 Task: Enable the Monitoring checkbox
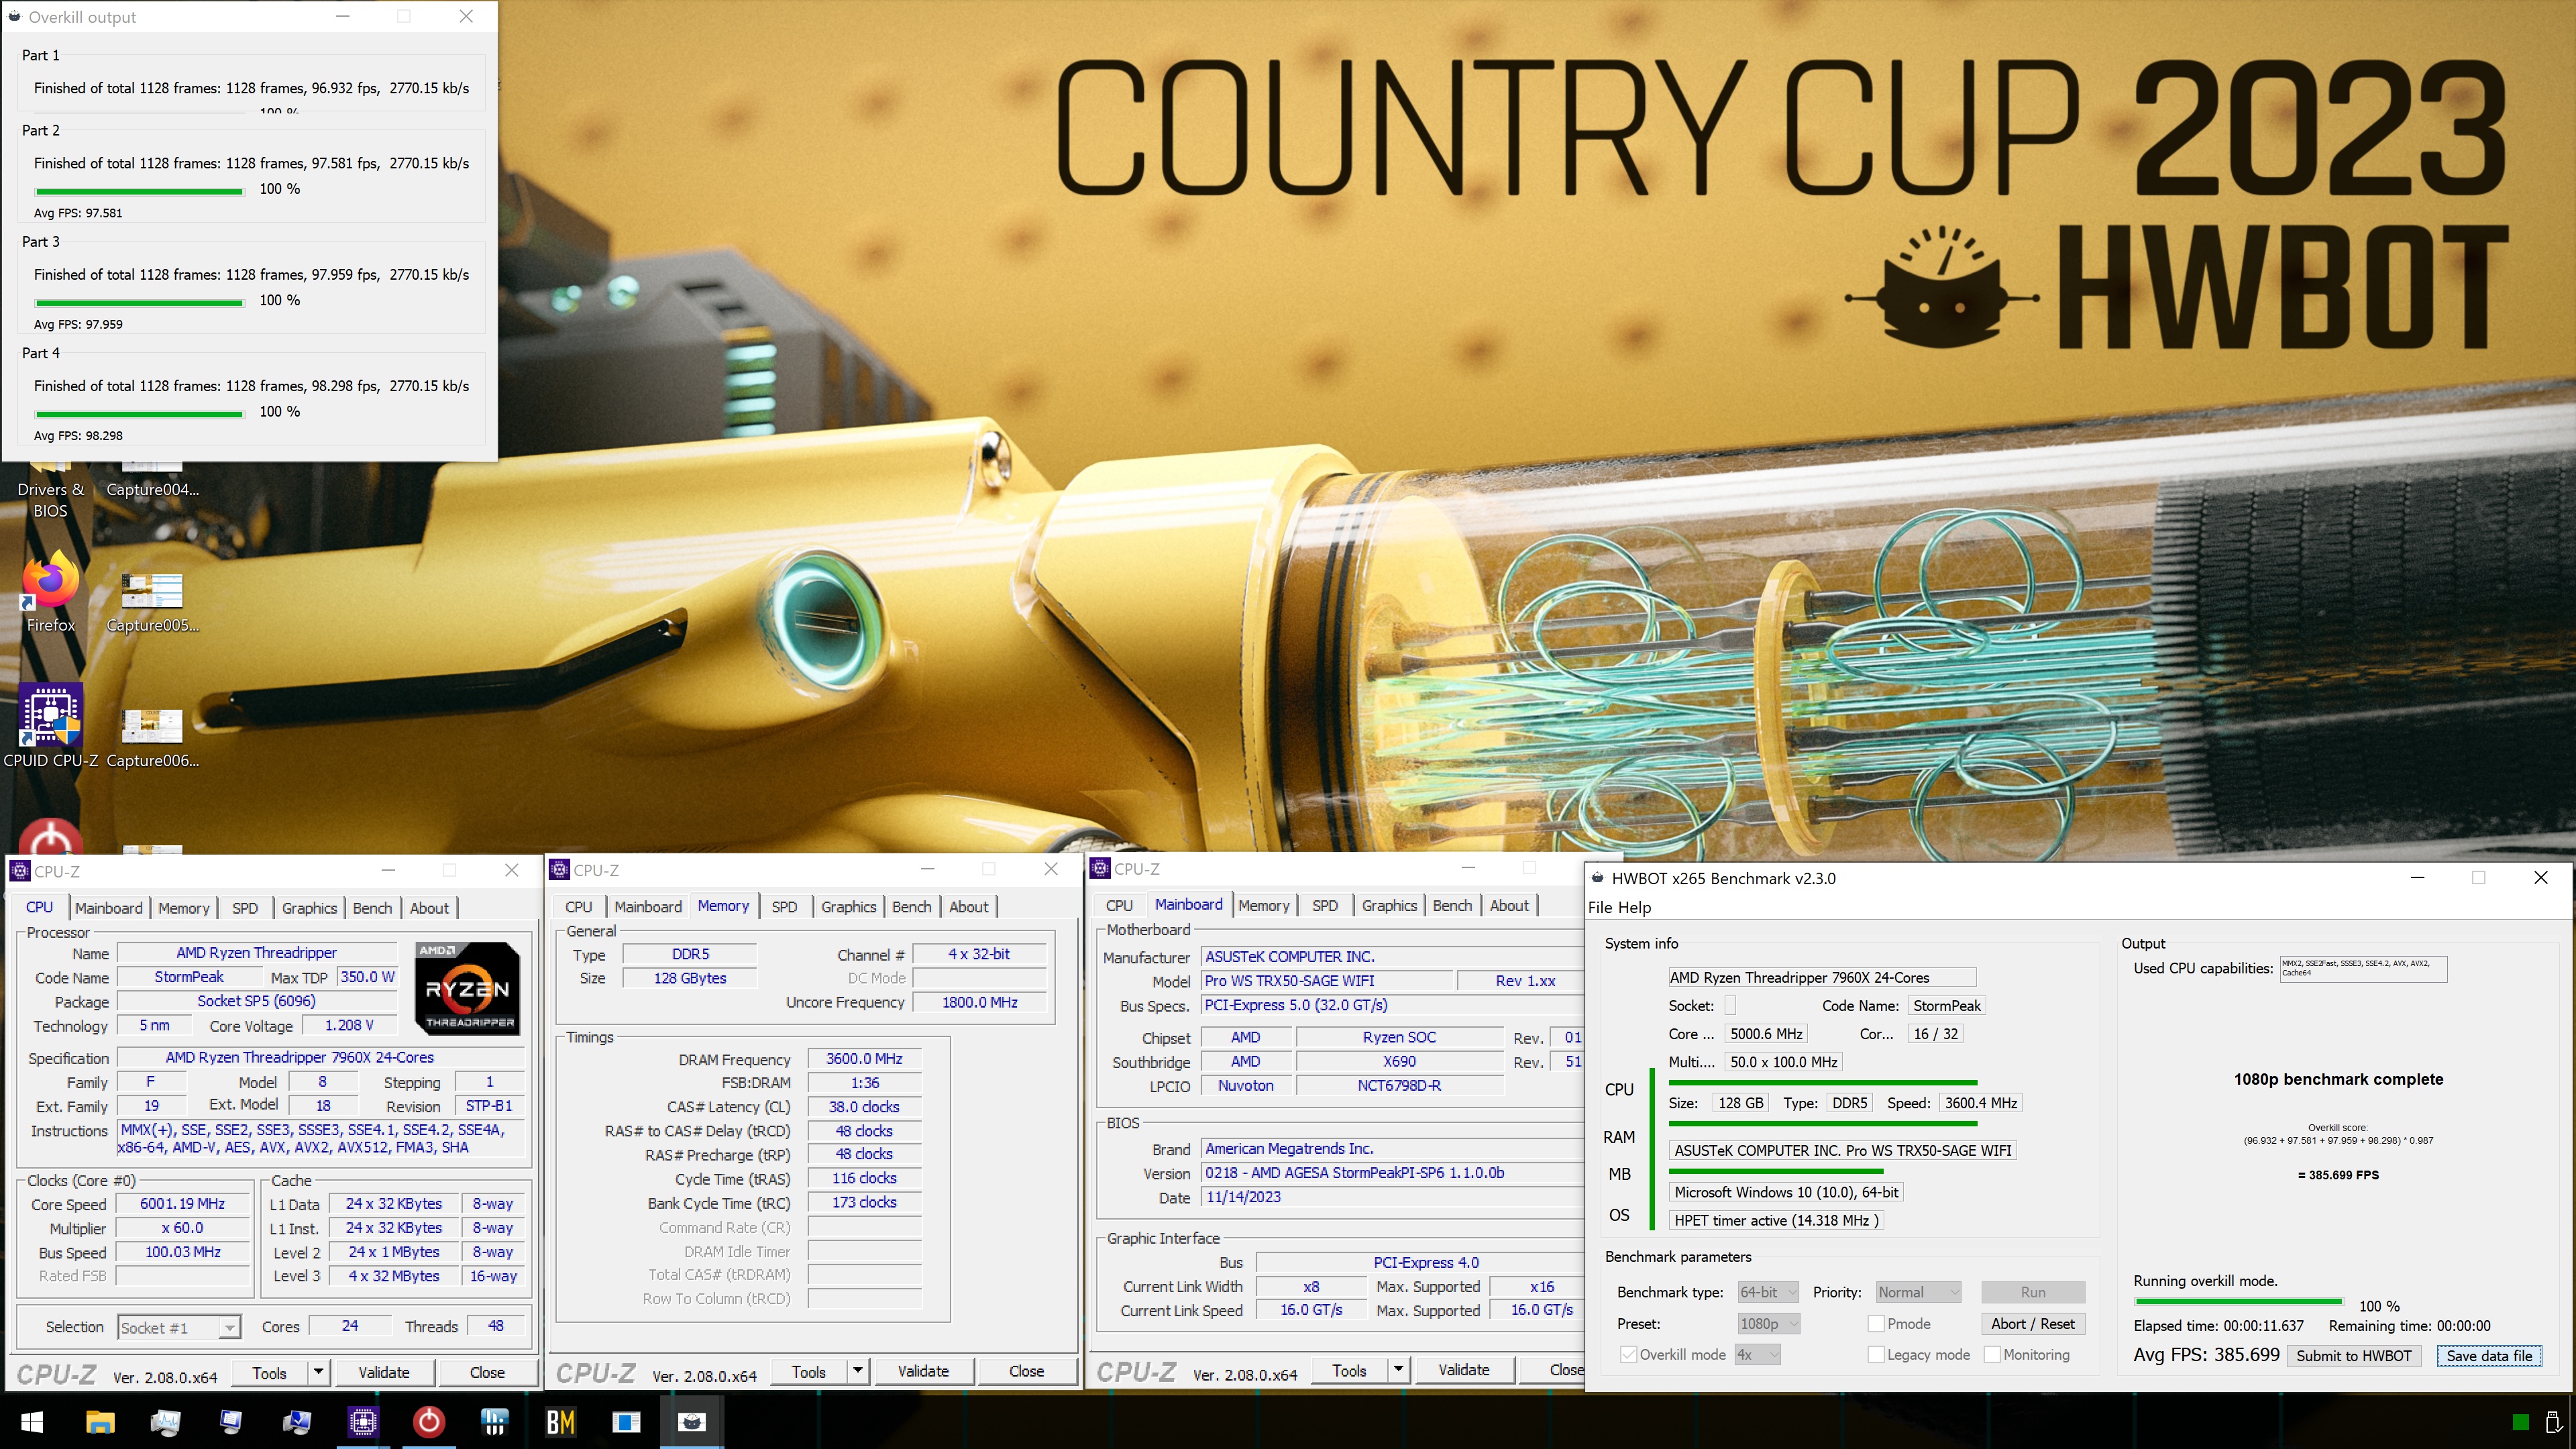[x=1992, y=1354]
